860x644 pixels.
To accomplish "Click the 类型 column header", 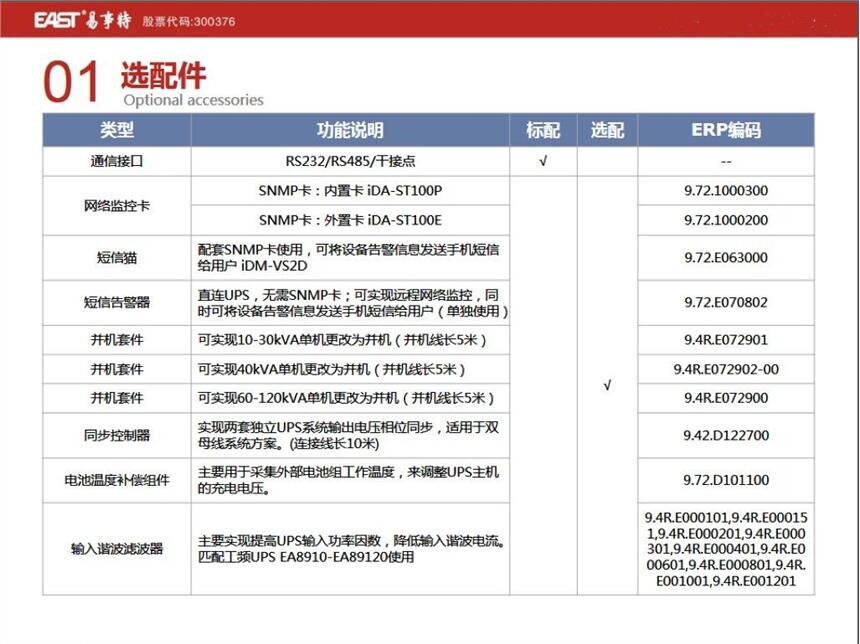I will [x=116, y=131].
